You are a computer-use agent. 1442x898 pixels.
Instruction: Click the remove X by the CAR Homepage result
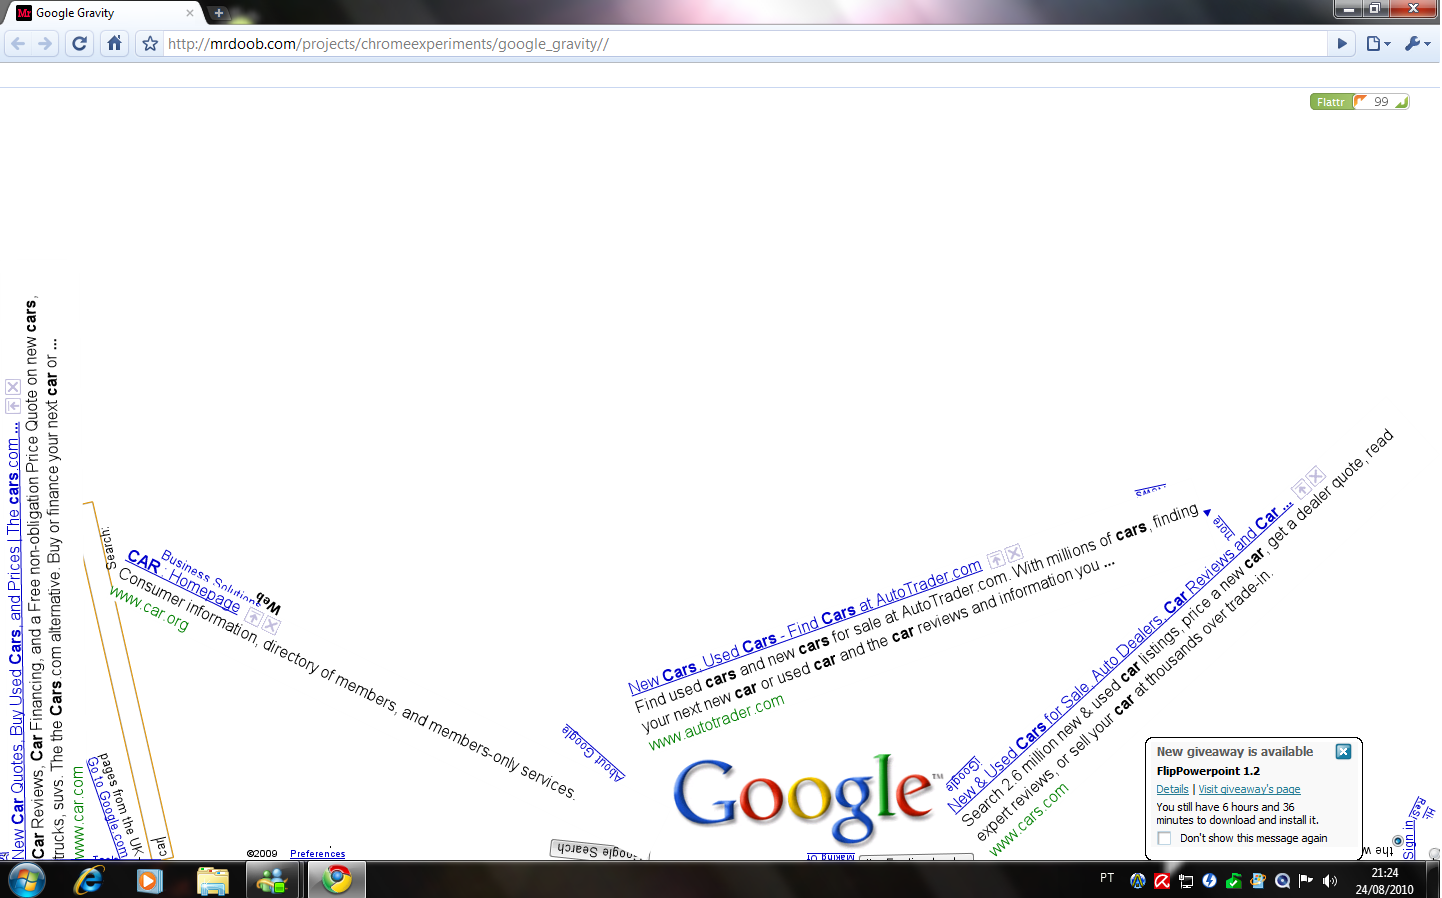pos(271,626)
